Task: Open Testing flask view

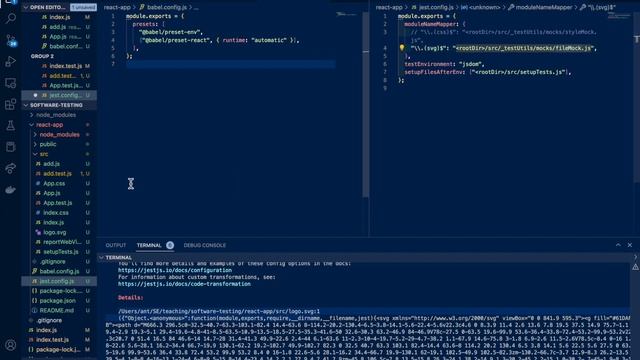Action: [11, 126]
